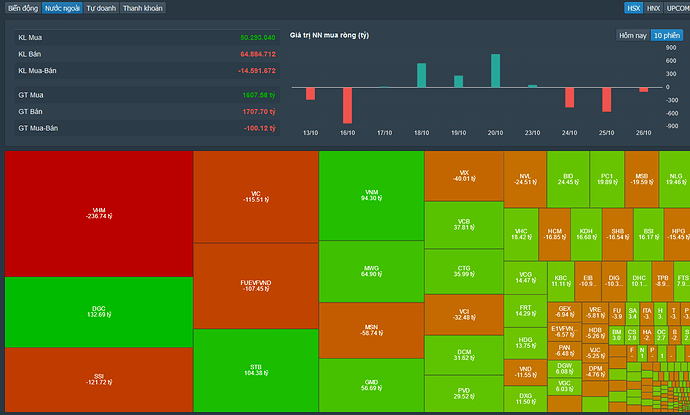690x415 pixels.
Task: Select the PVD heatmap tile
Action: [x=464, y=394]
